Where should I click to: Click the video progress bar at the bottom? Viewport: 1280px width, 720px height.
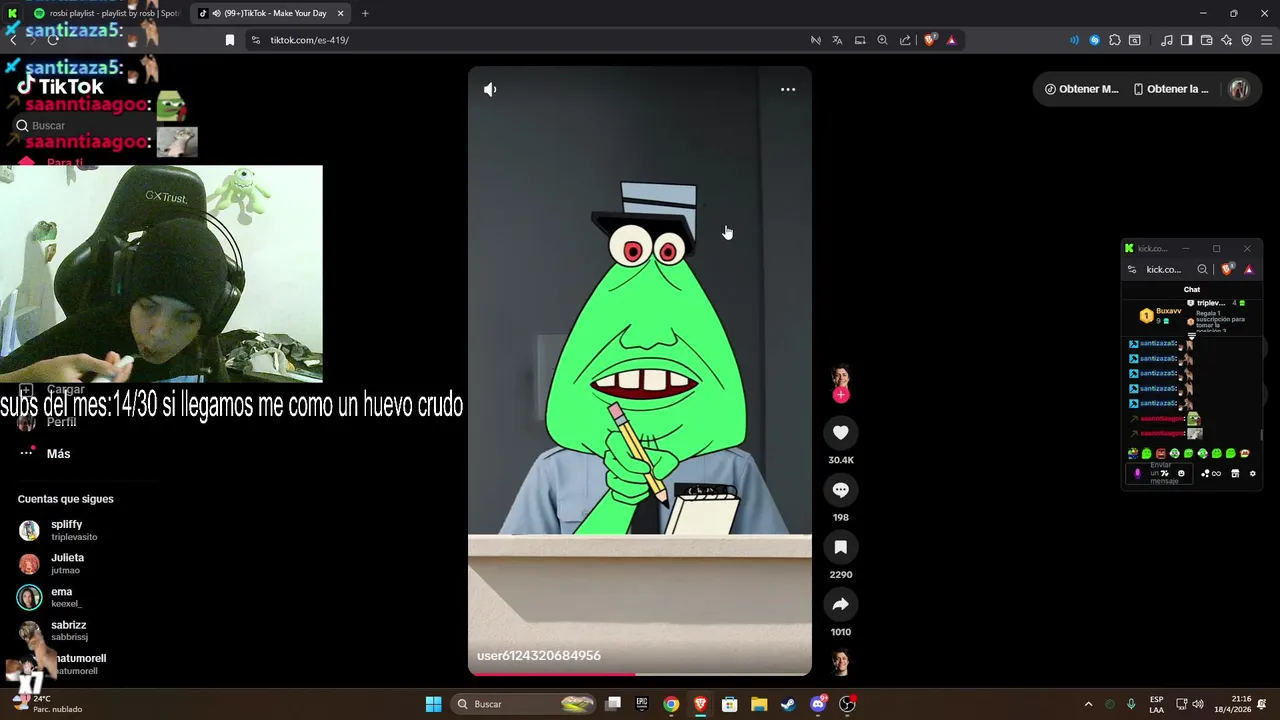click(x=640, y=674)
